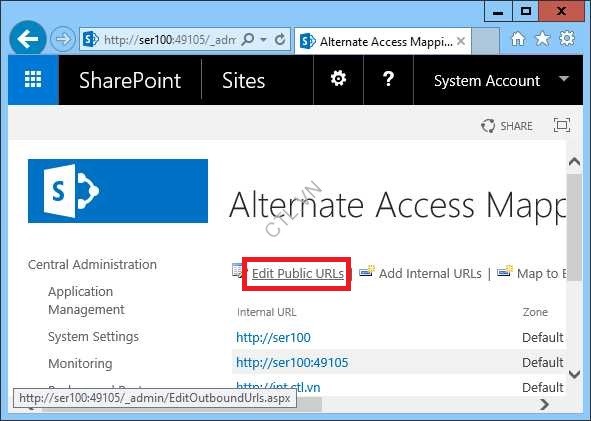The height and width of the screenshot is (421, 591).
Task: Open the SharePoint Settings gear menu
Action: [x=338, y=79]
